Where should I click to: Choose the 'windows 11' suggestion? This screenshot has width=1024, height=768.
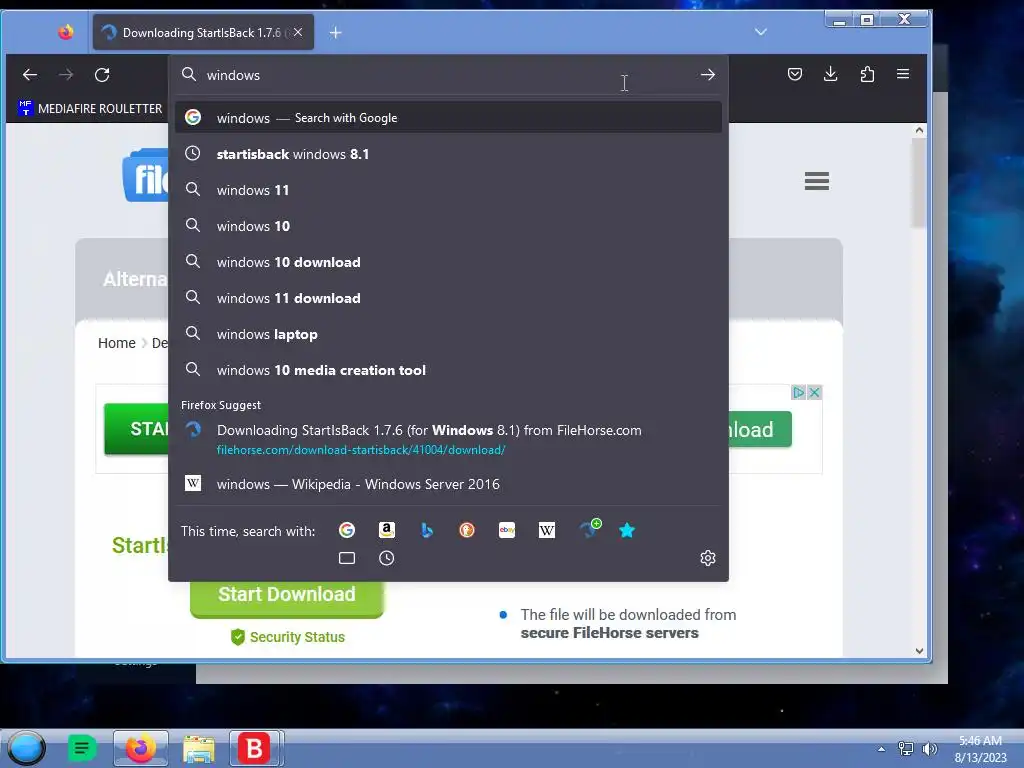(448, 190)
